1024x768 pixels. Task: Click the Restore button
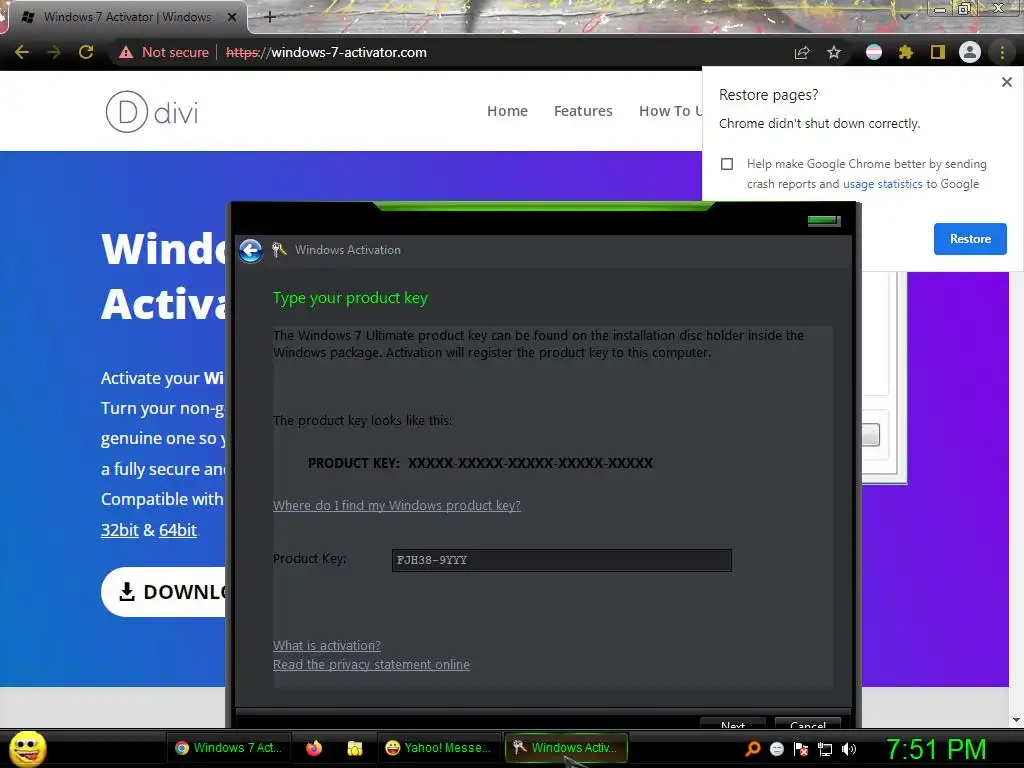[970, 239]
